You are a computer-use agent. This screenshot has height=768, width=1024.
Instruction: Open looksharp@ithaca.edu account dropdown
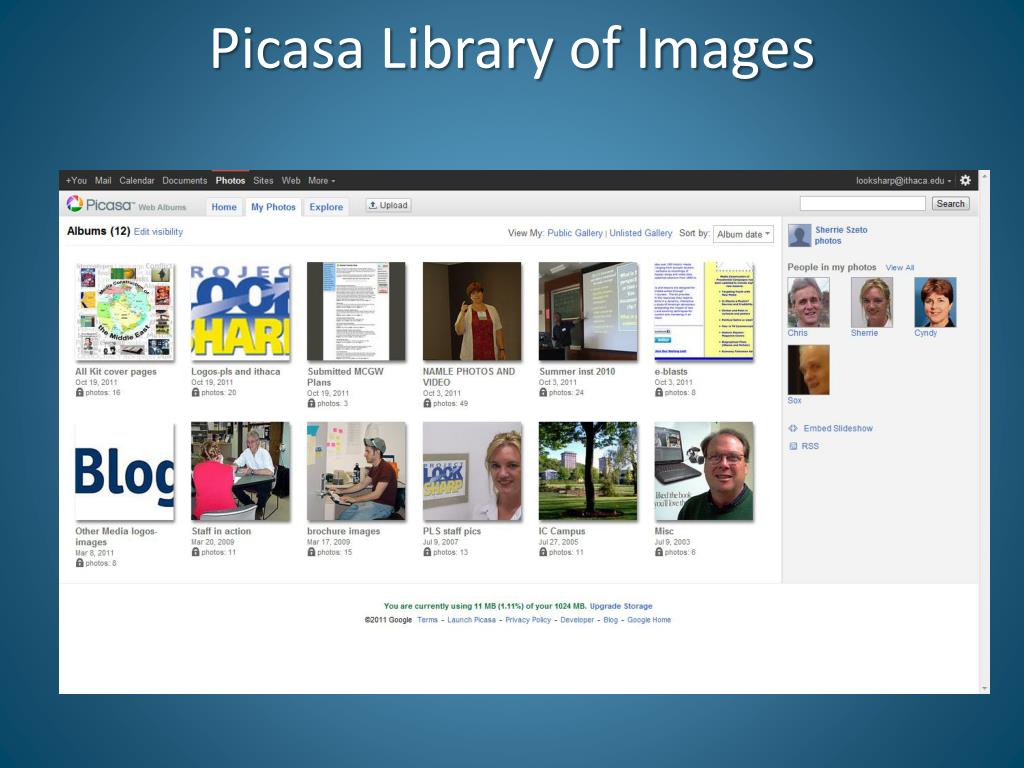(903, 180)
